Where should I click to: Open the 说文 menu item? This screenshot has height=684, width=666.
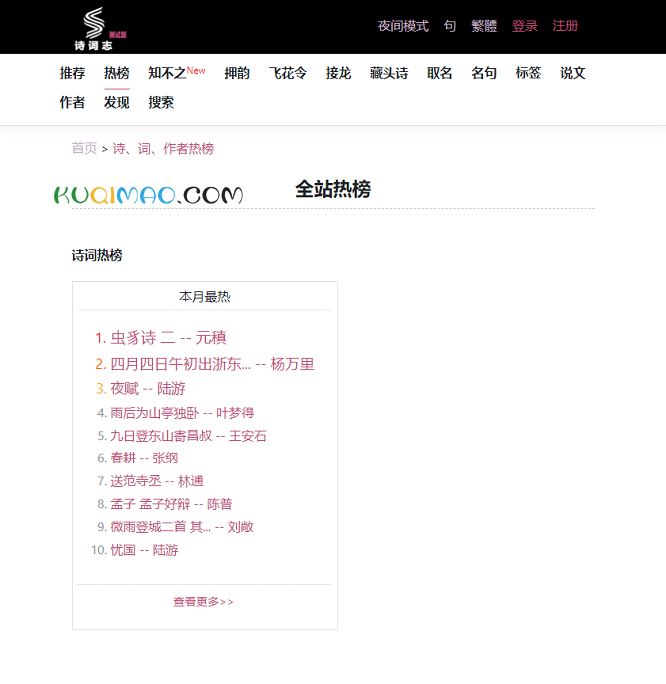[573, 73]
